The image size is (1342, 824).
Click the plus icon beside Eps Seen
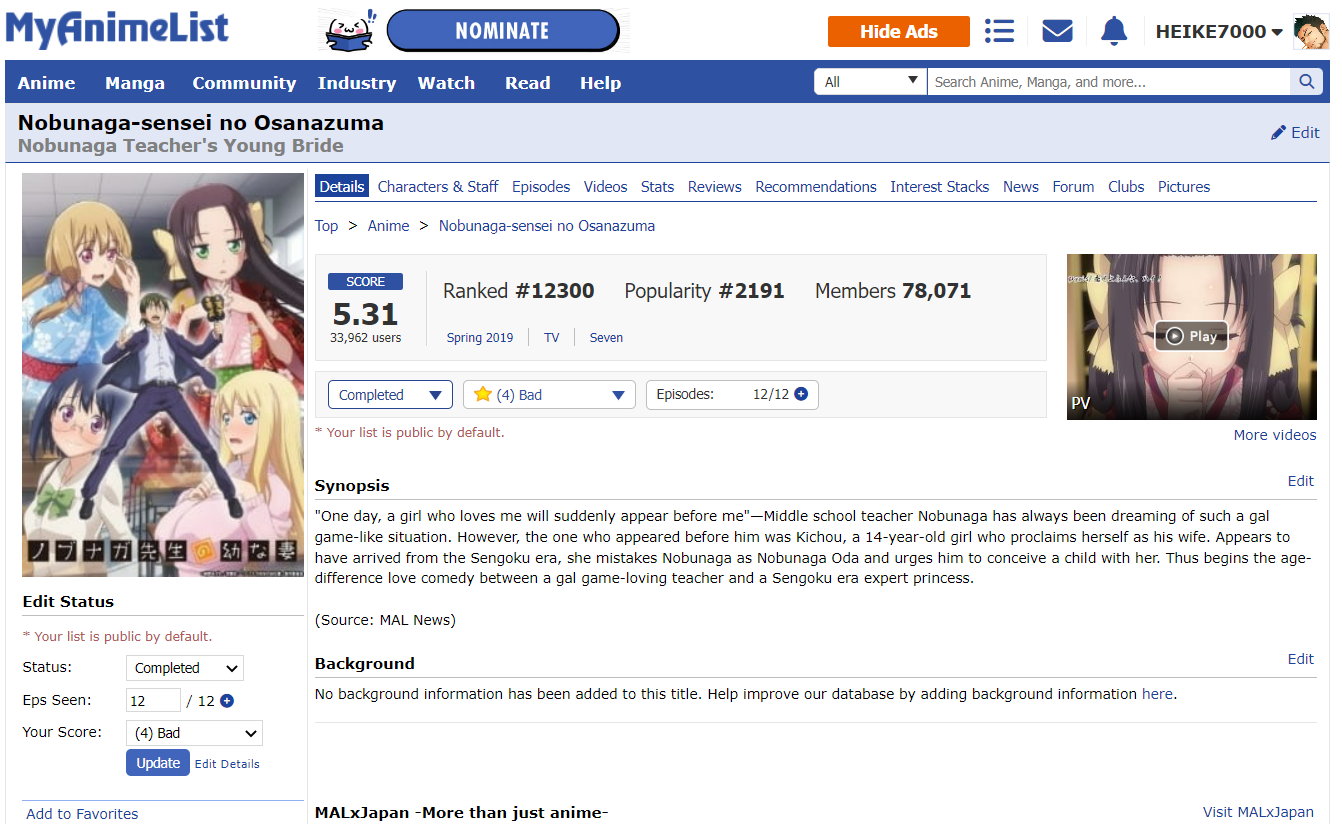[227, 700]
